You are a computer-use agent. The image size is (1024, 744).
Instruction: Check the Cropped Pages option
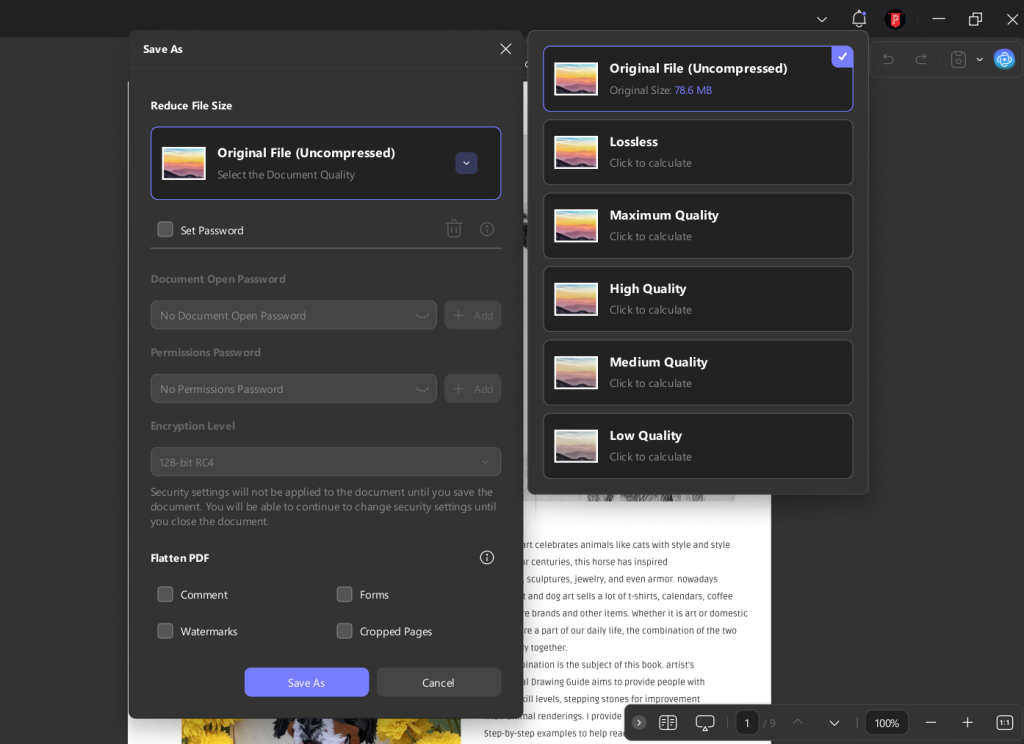(345, 632)
